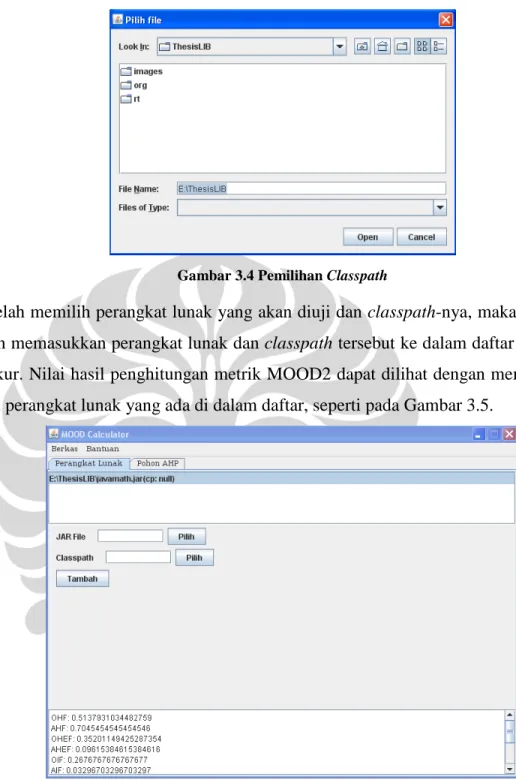516x780 pixels.
Task: Open the Berkas menu
Action: [65, 448]
